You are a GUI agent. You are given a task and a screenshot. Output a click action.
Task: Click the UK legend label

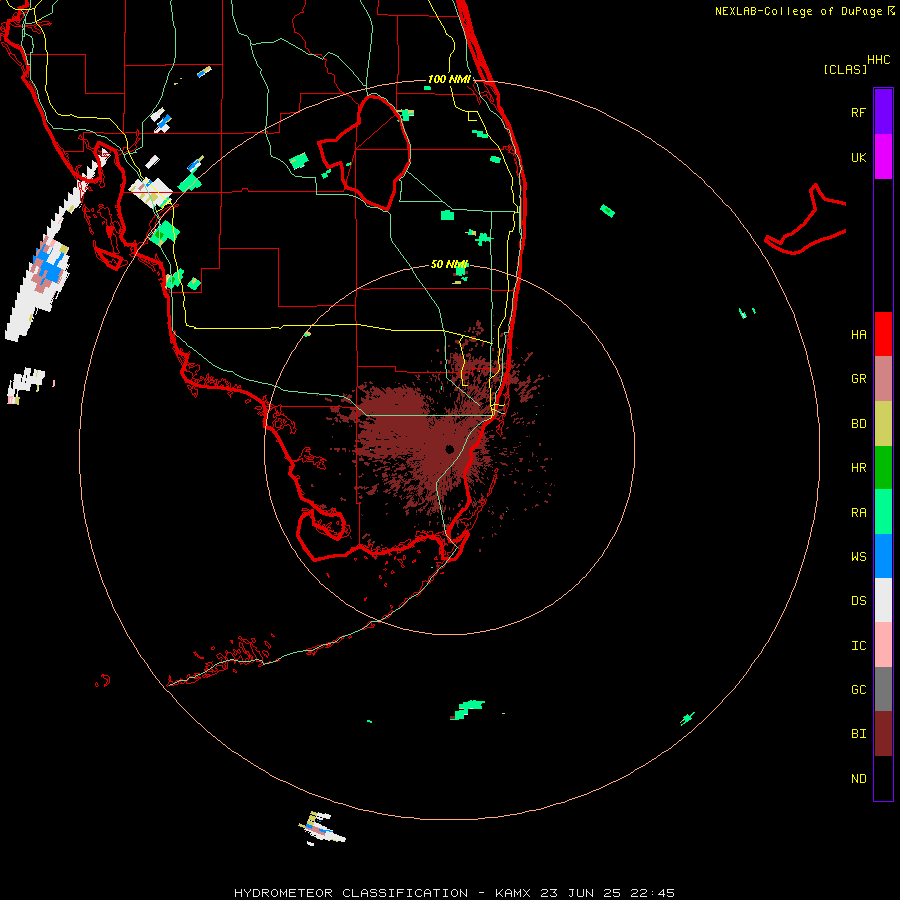[x=858, y=157]
